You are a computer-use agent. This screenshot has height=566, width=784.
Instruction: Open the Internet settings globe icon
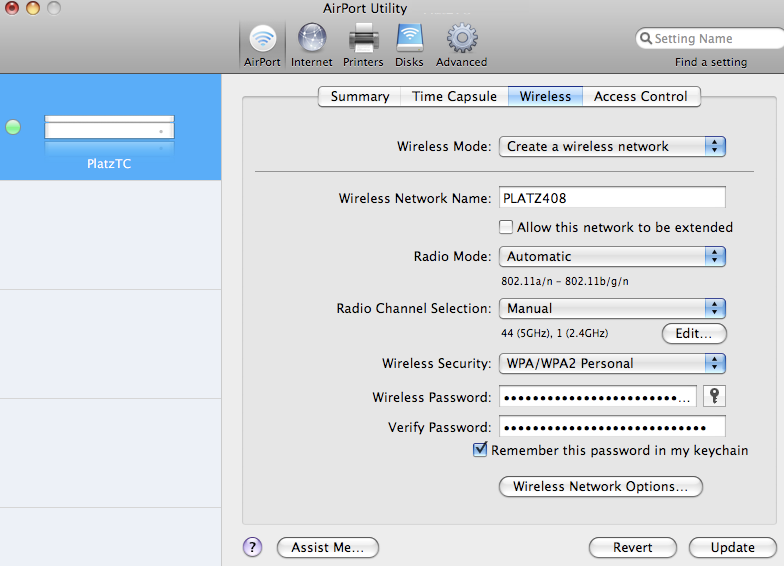click(312, 38)
